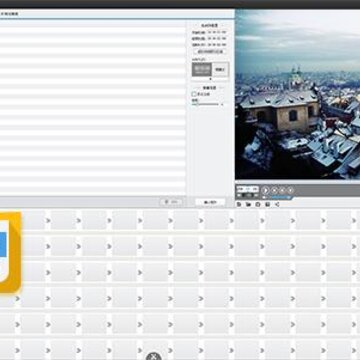Tick the checkbox in the settings panel
This screenshot has width=360, height=360.
194,94
